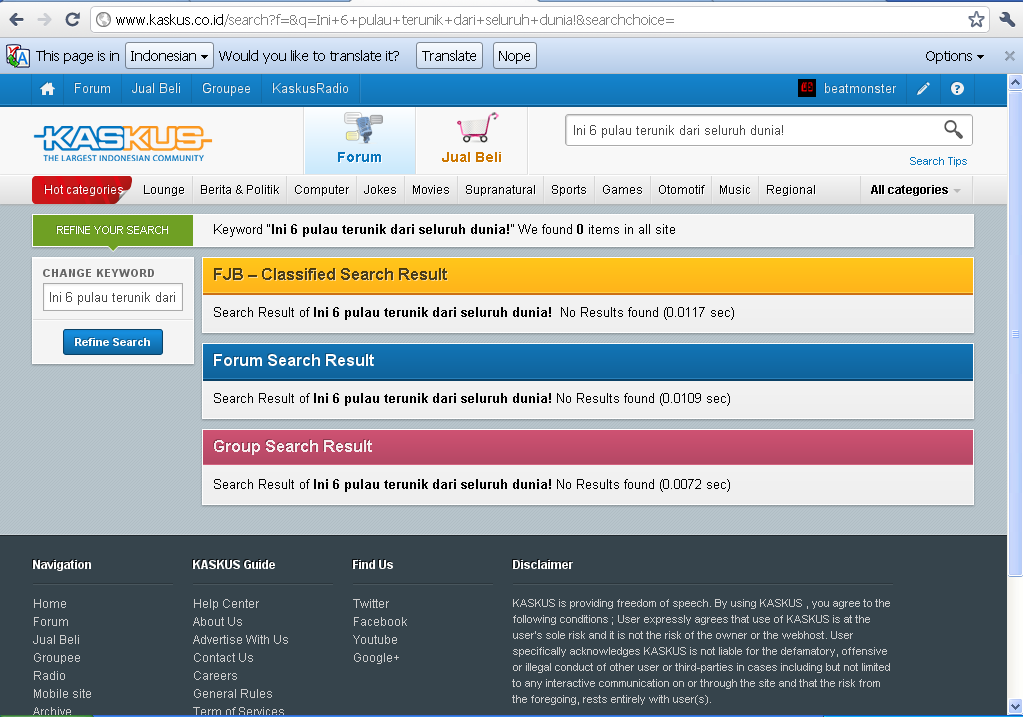Click the KASKUS logo
Image resolution: width=1023 pixels, height=717 pixels.
point(123,143)
